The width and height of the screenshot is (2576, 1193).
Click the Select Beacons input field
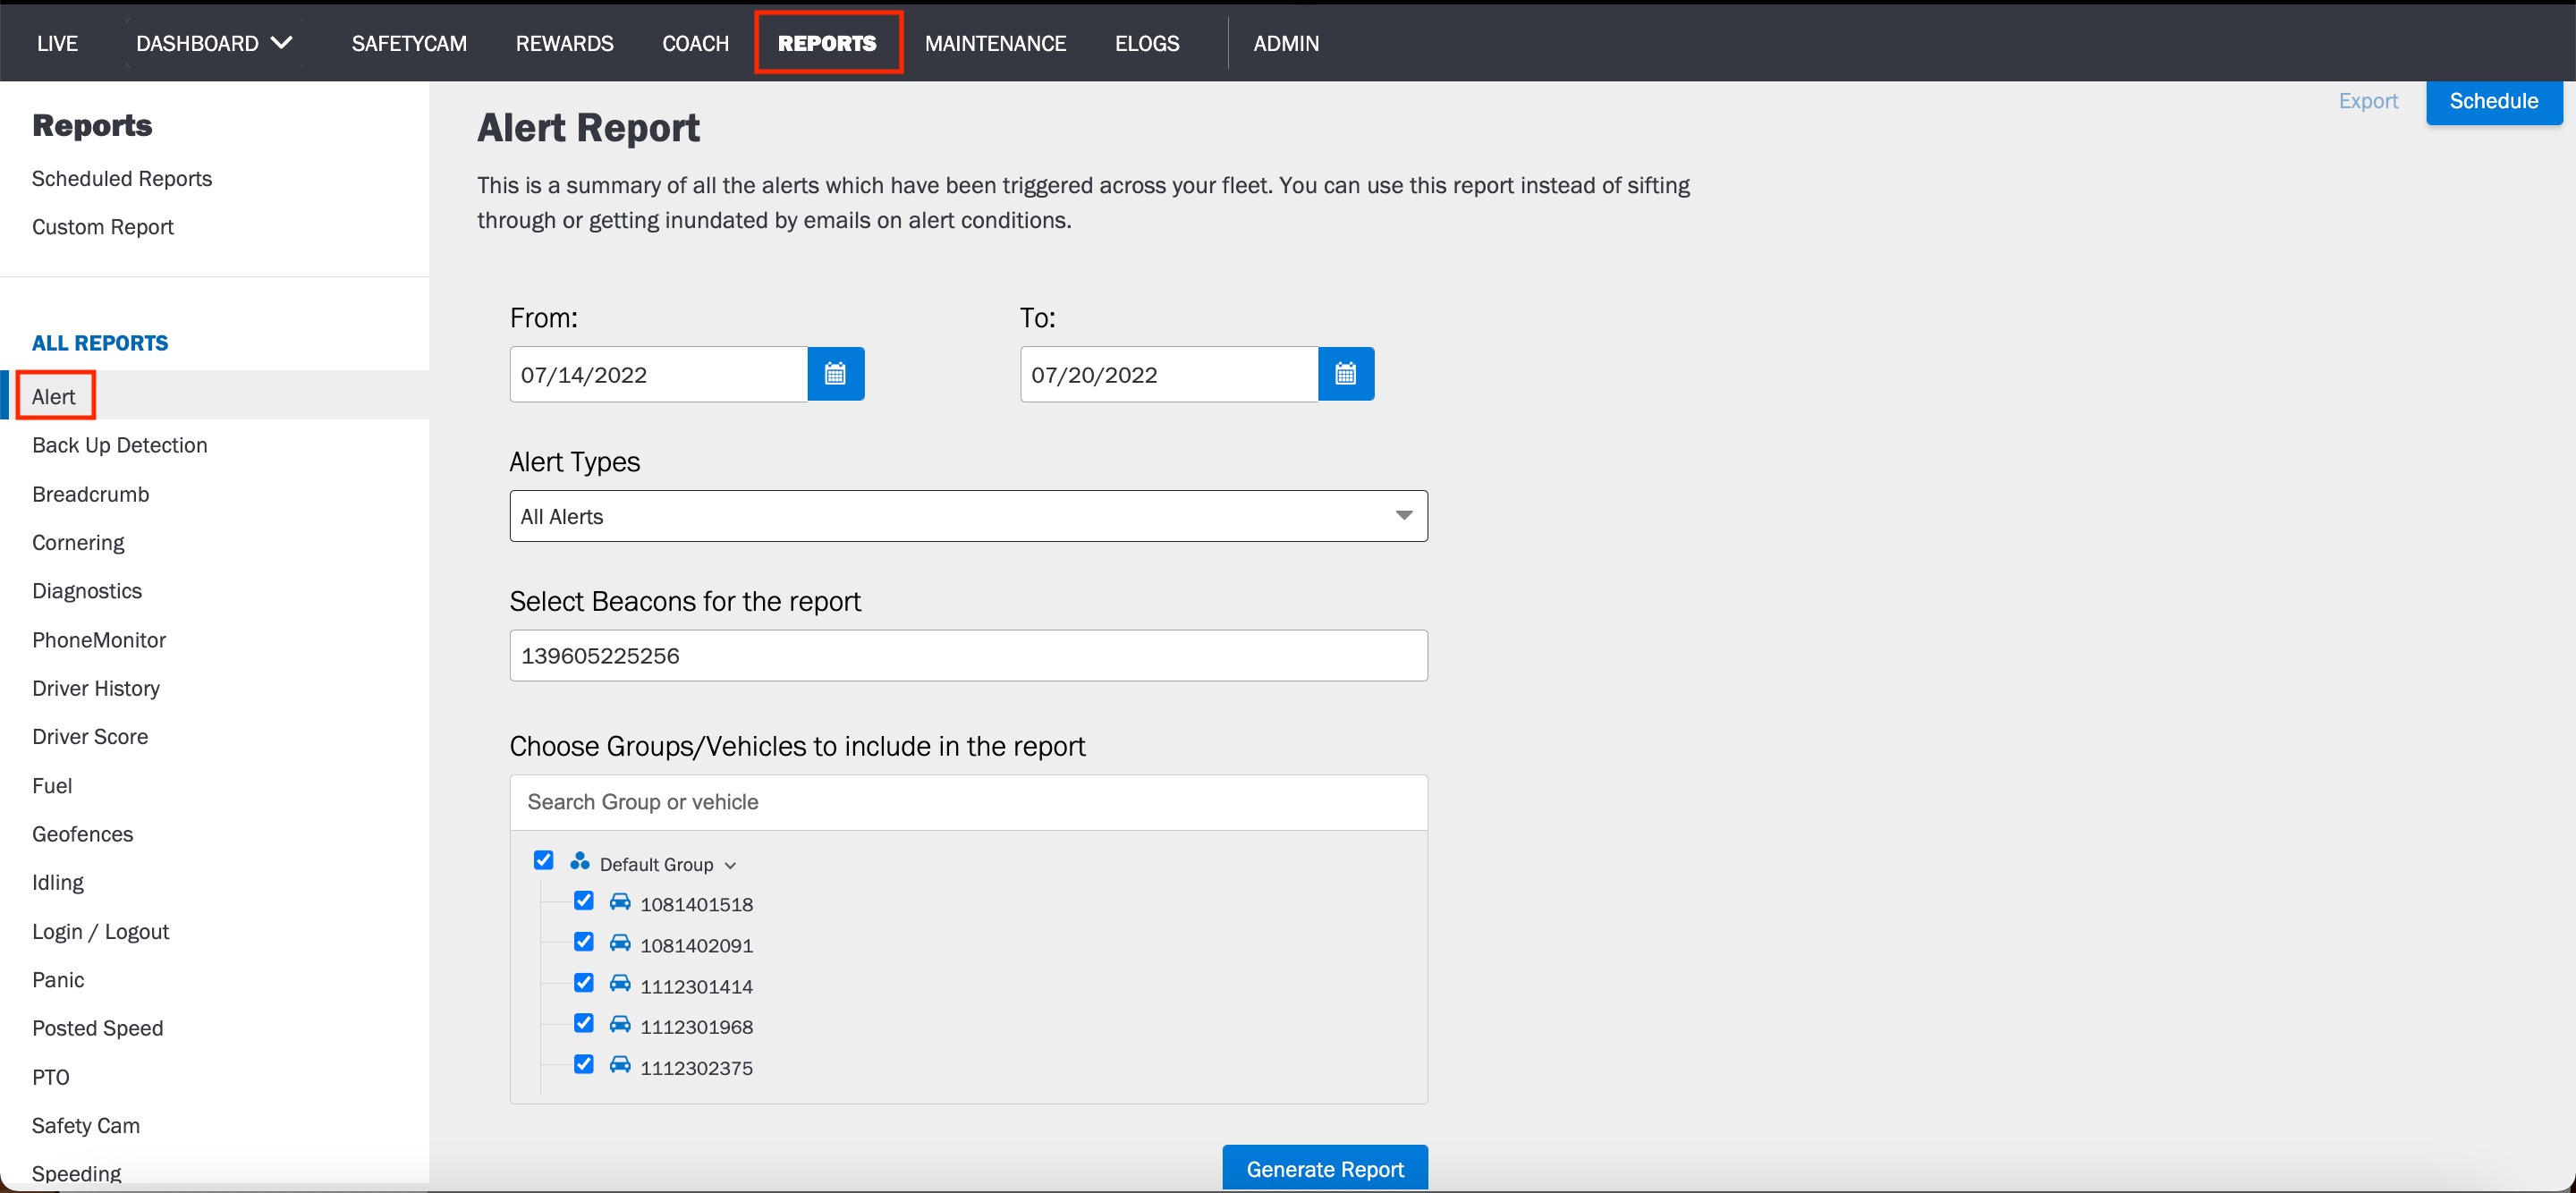point(968,655)
